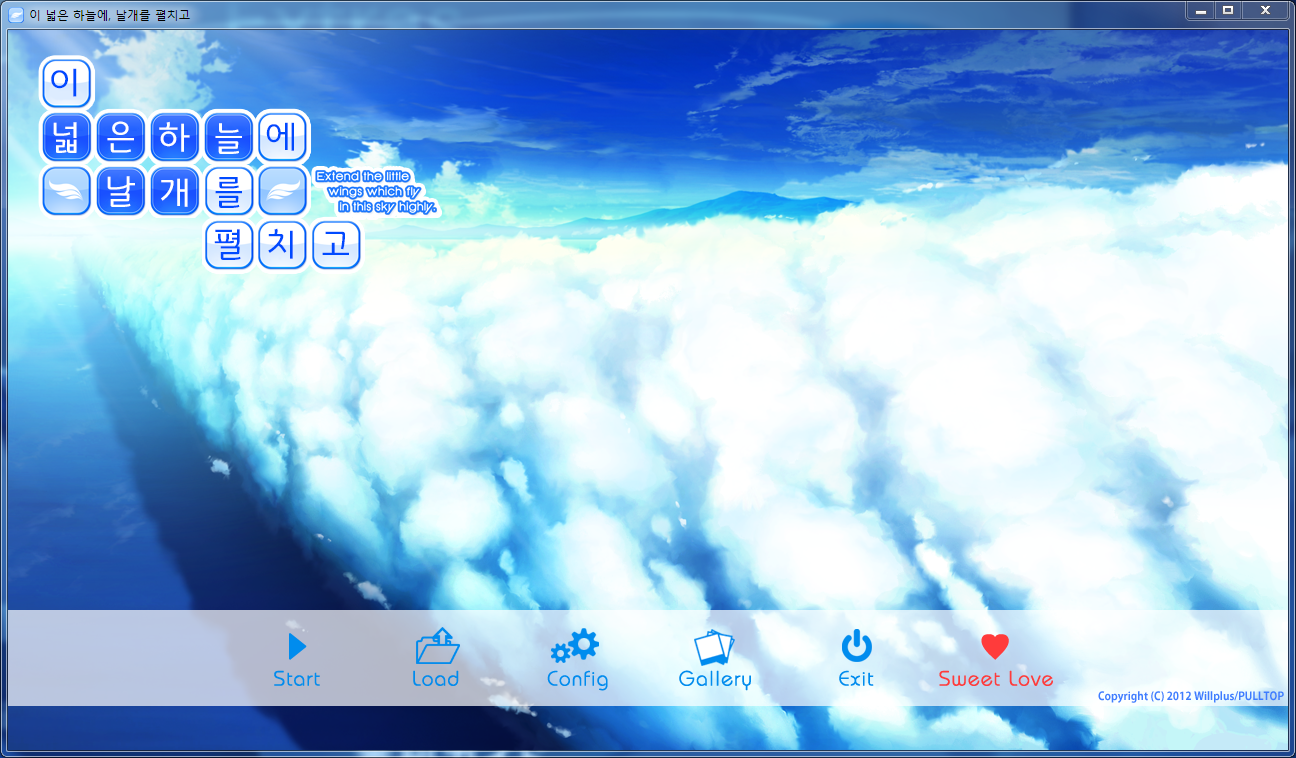Select the Sweet Love menu label
This screenshot has height=758, width=1296.
pos(996,679)
